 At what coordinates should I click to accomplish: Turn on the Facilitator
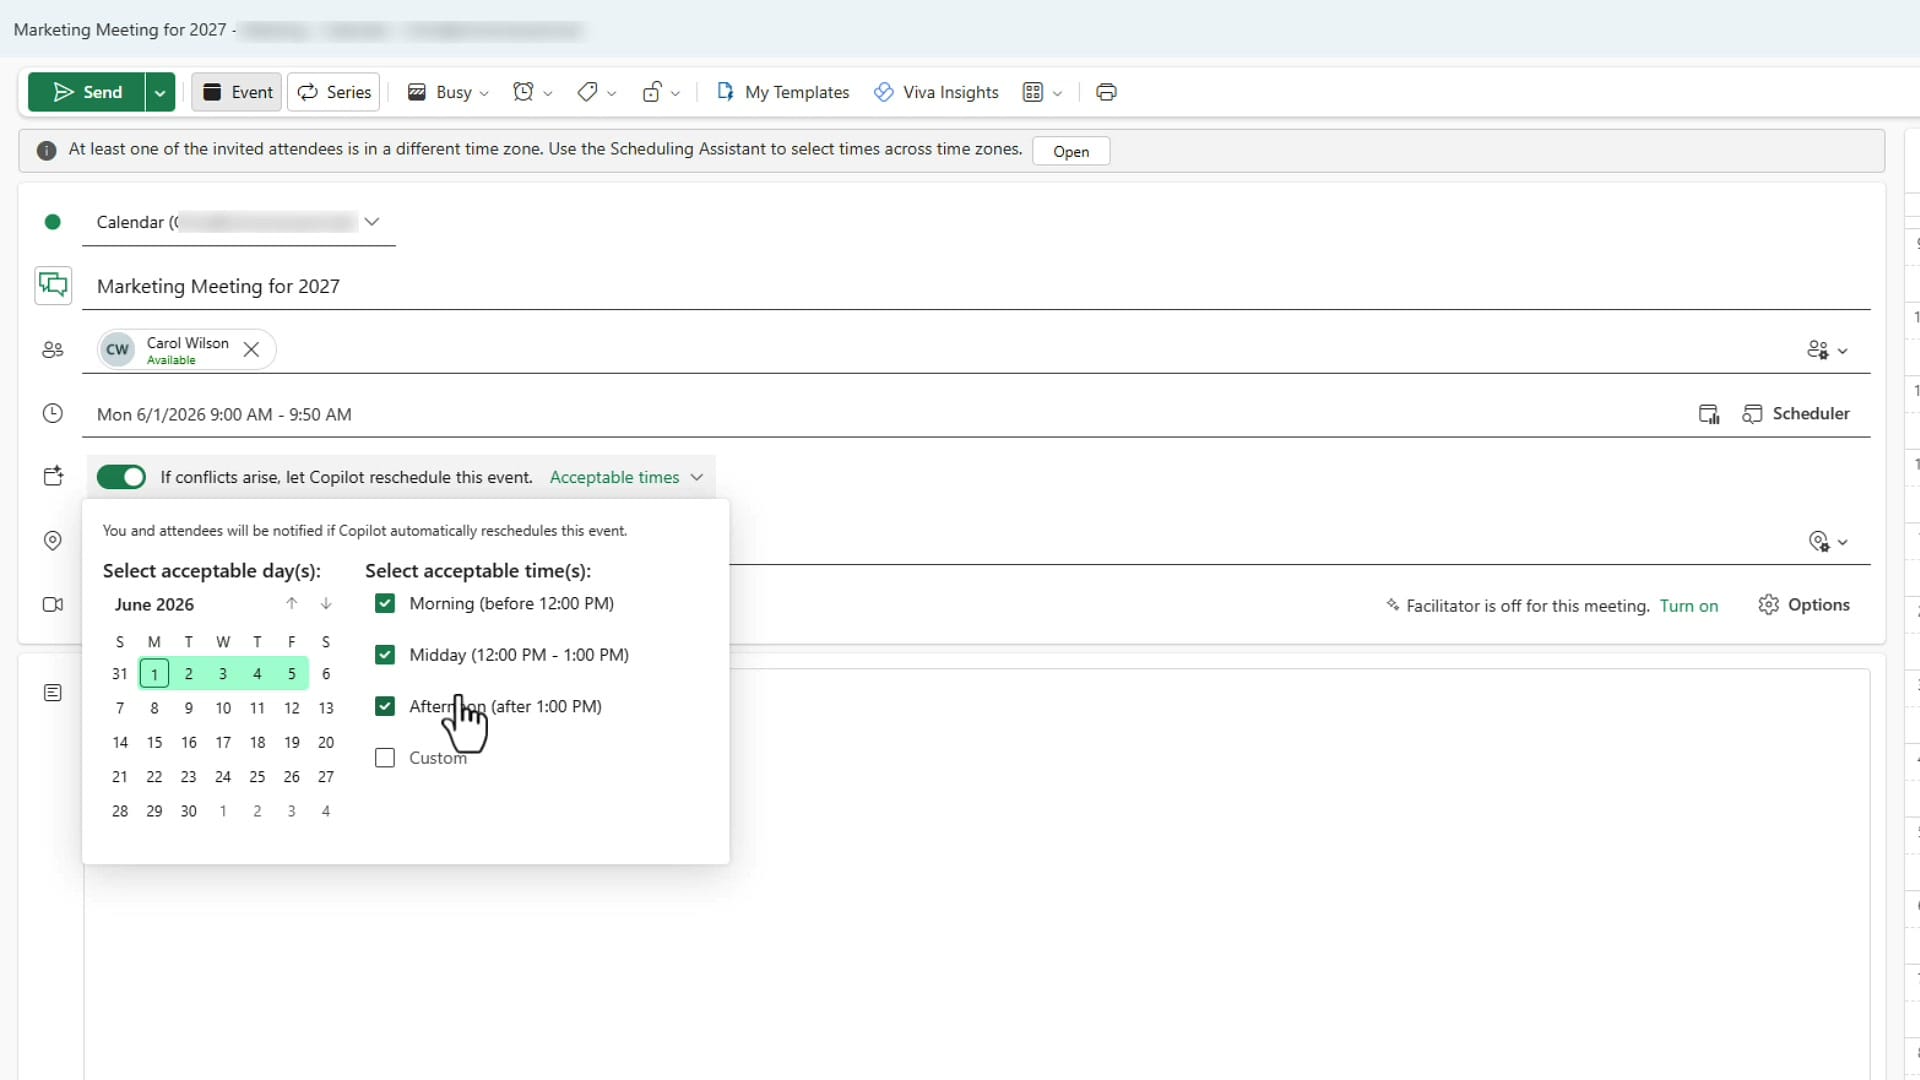click(1689, 606)
